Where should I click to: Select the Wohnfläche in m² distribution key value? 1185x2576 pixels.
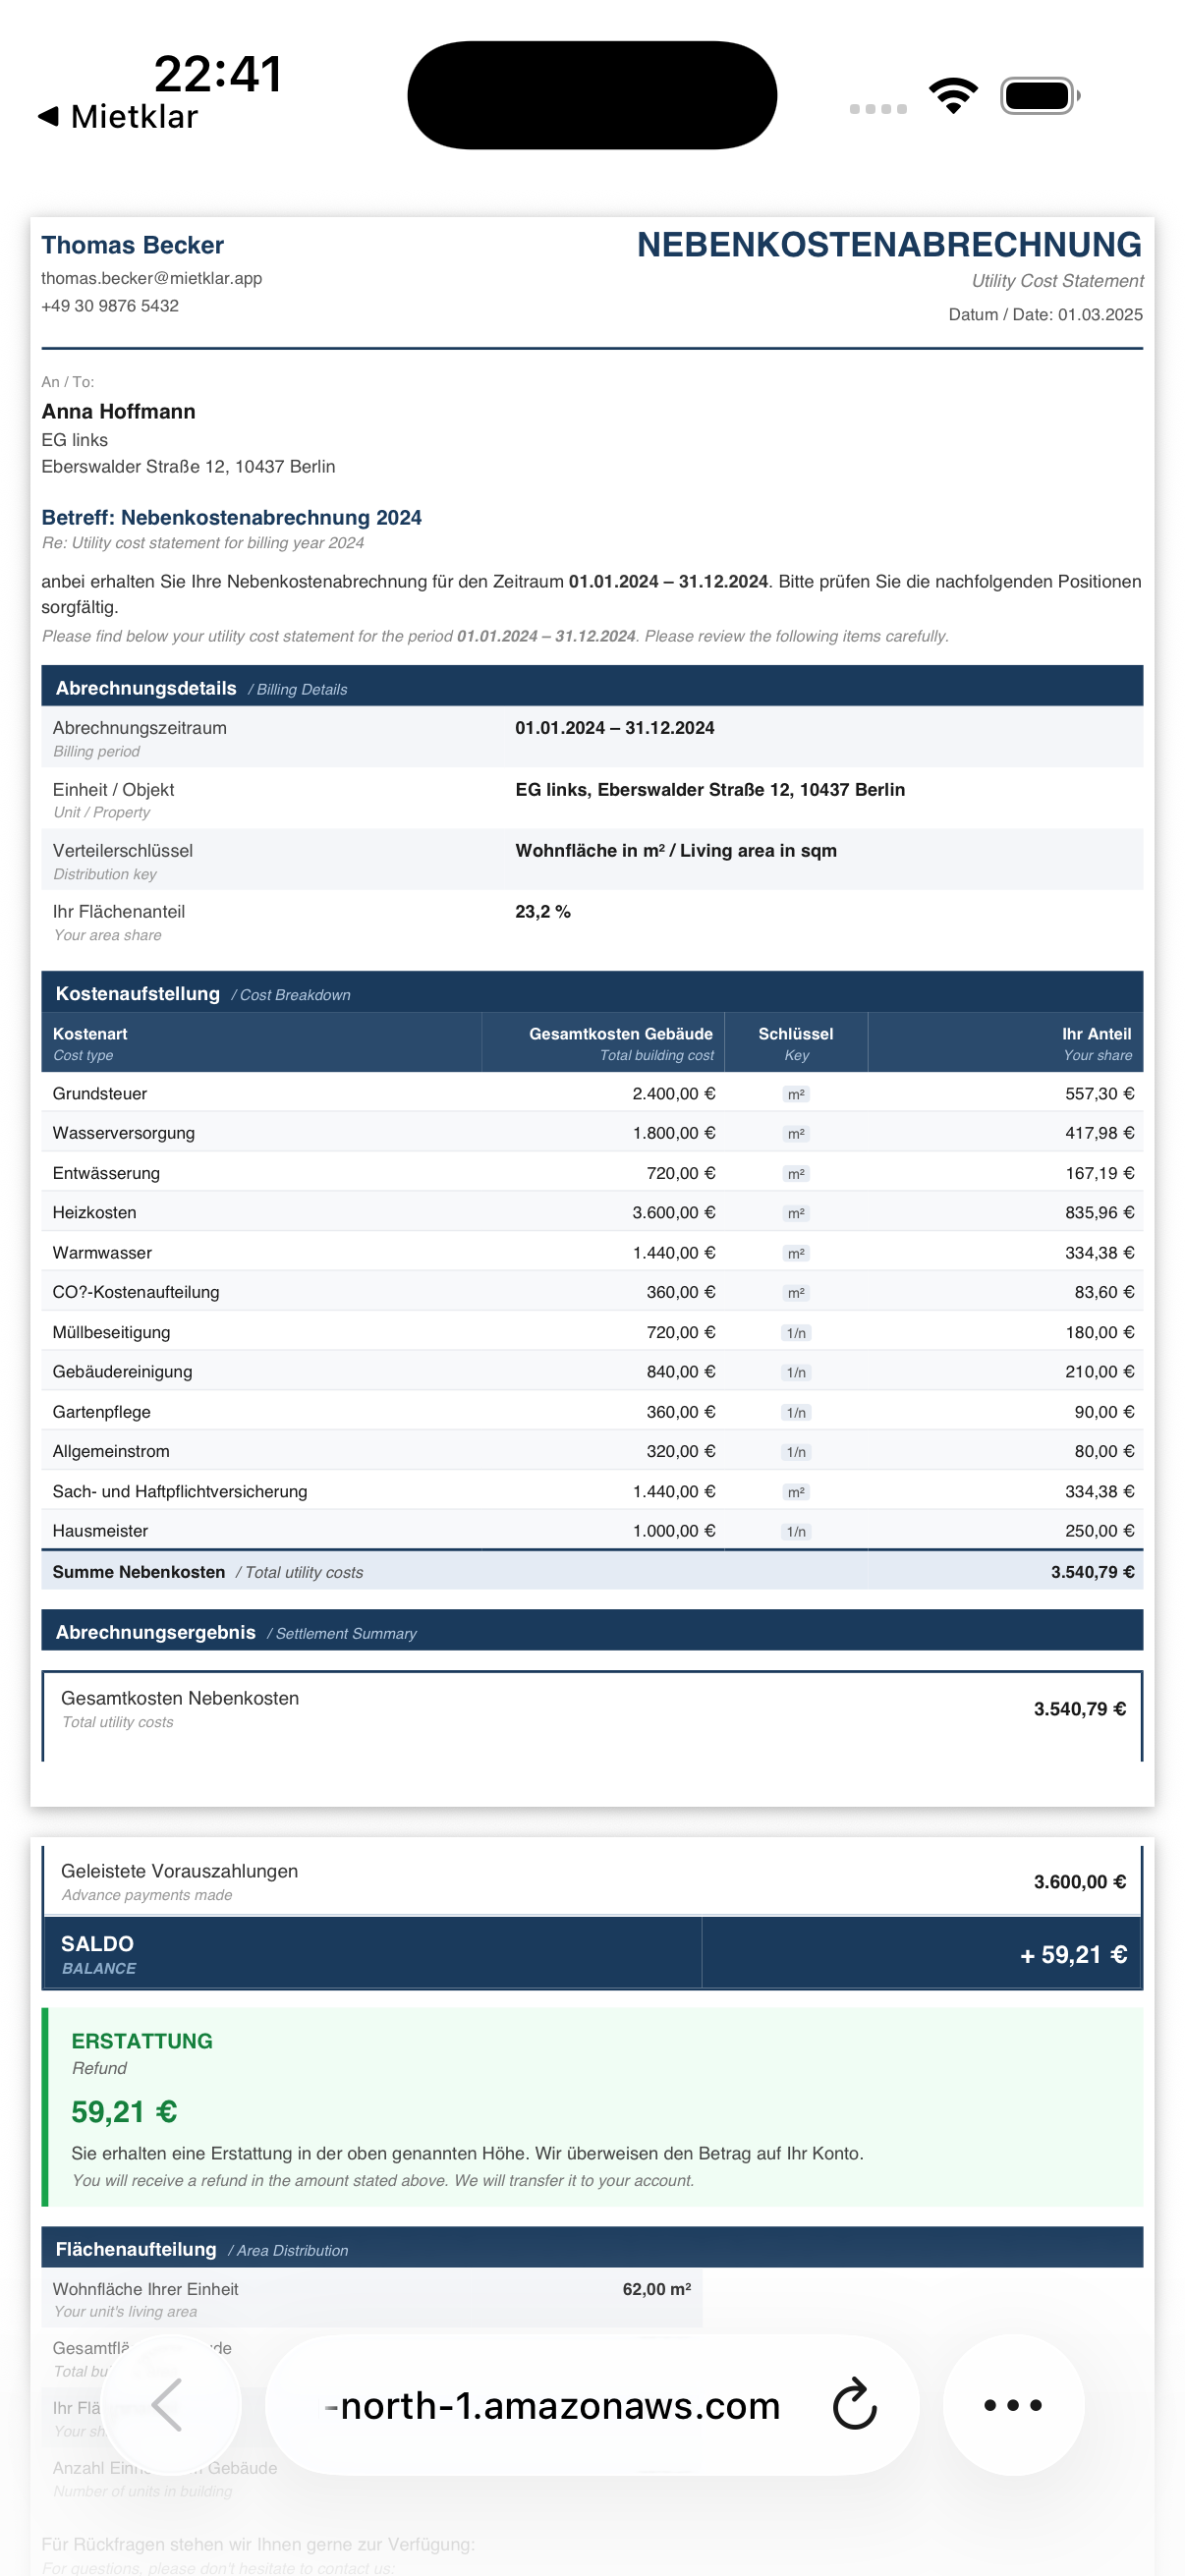point(675,850)
